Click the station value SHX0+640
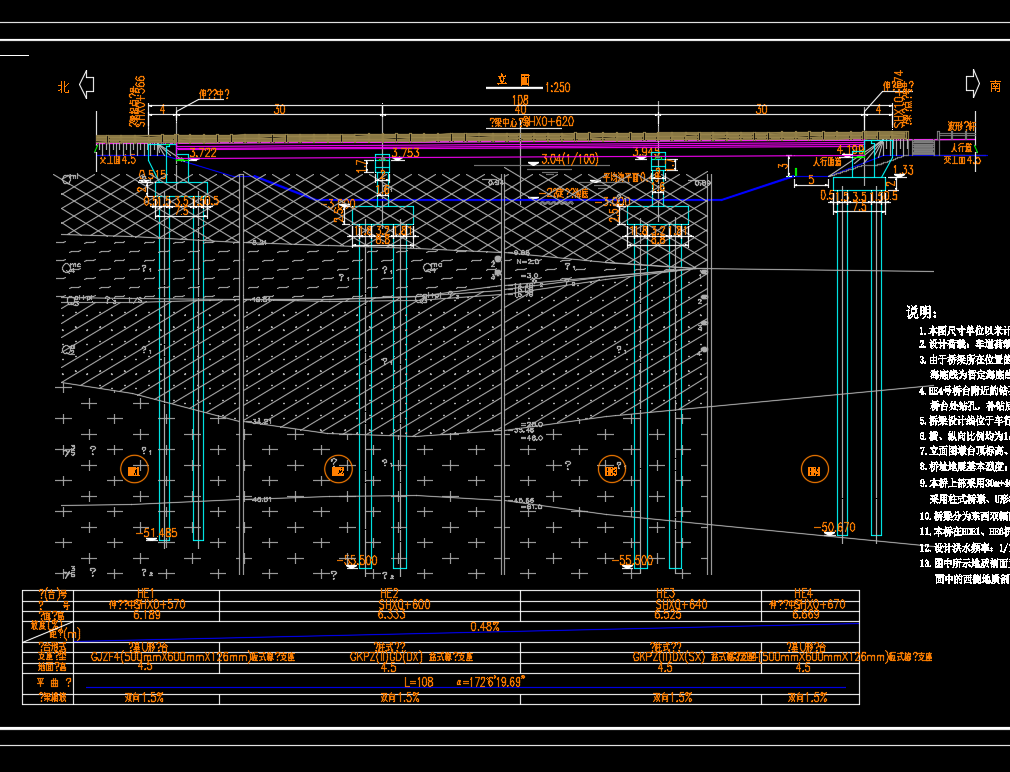The width and height of the screenshot is (1010, 772). 681,605
